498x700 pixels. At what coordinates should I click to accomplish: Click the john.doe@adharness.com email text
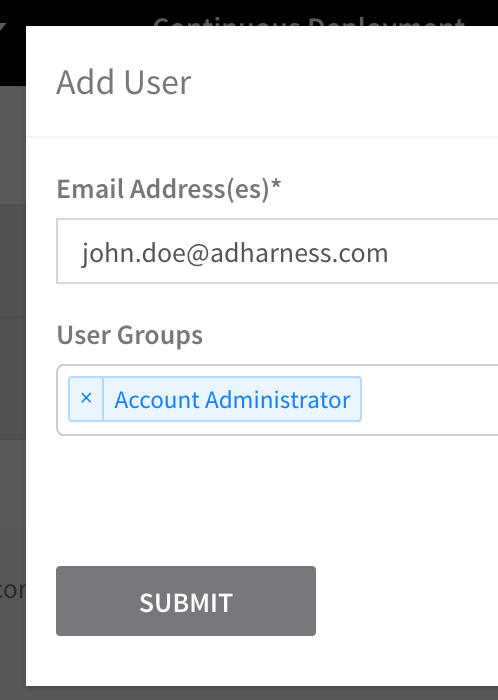[x=235, y=253]
